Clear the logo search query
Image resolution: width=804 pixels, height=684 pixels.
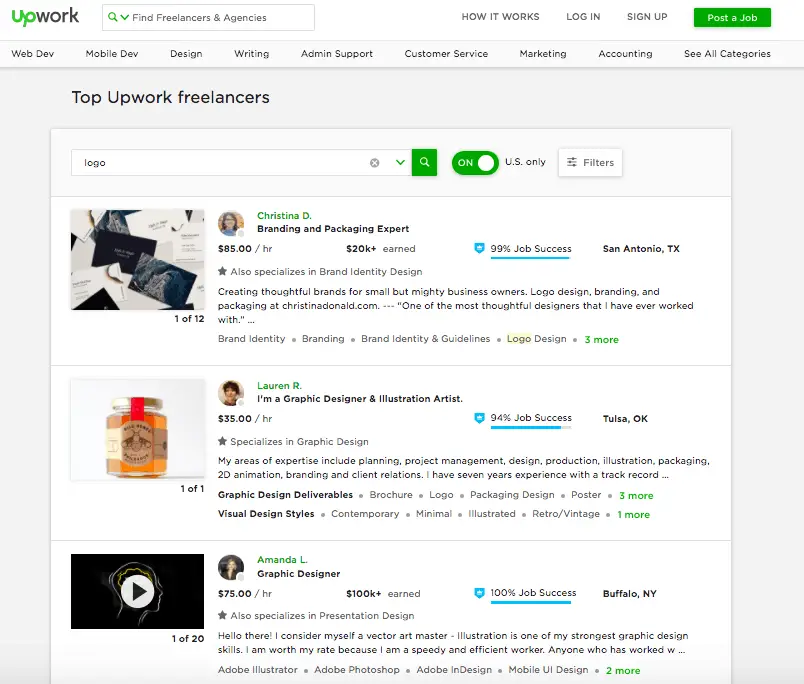coord(375,163)
